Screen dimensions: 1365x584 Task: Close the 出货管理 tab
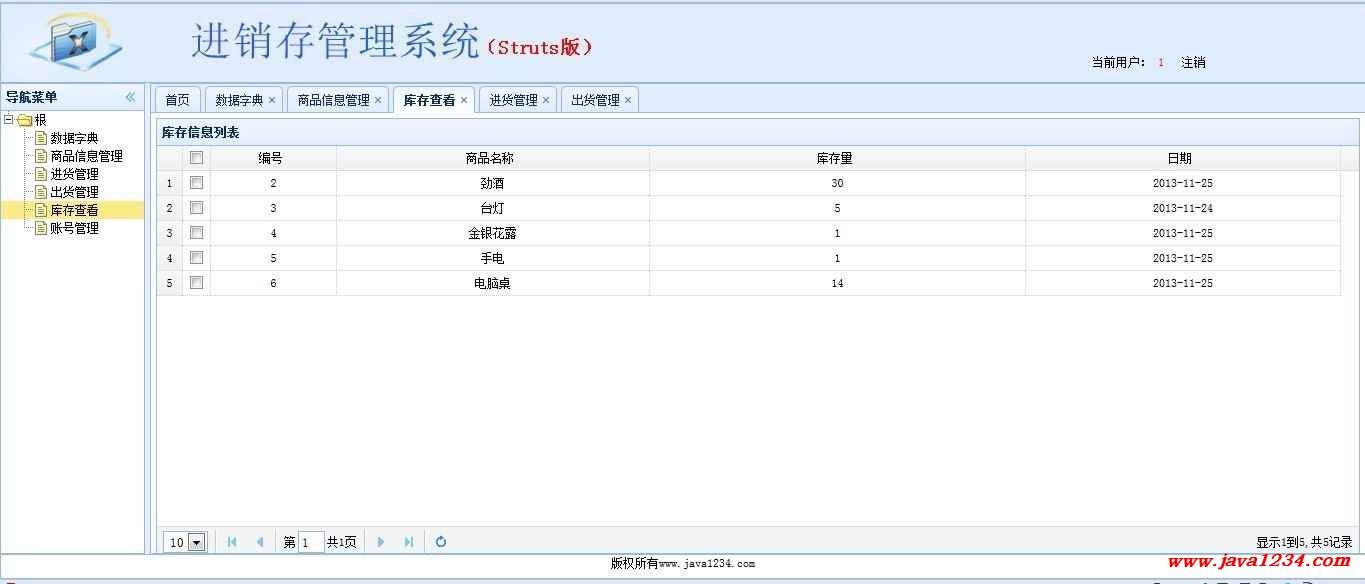point(628,100)
